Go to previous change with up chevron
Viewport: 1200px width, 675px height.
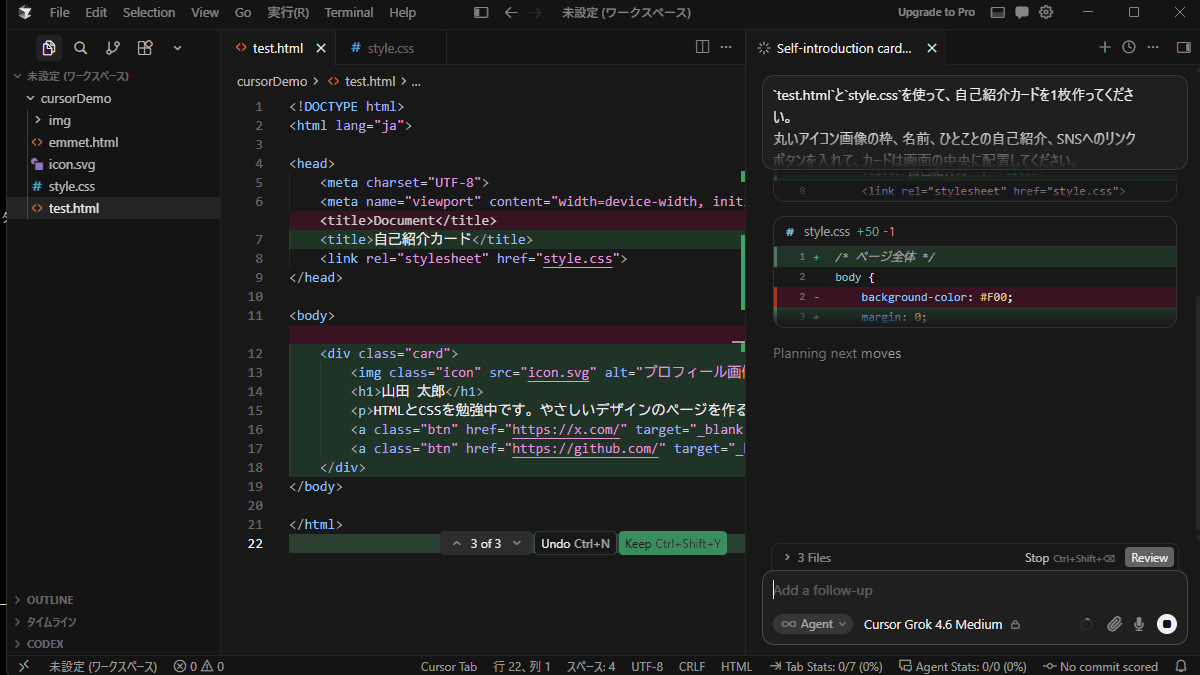click(457, 544)
